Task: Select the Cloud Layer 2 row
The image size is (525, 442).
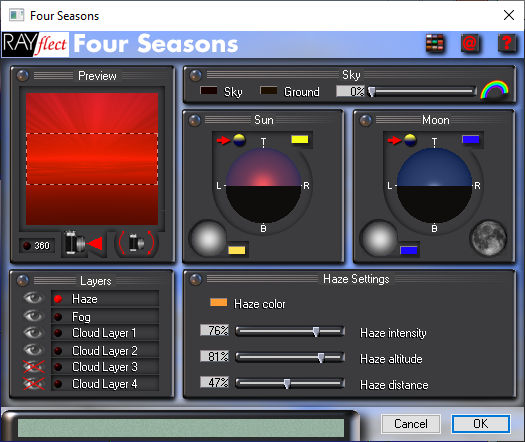Action: point(105,351)
